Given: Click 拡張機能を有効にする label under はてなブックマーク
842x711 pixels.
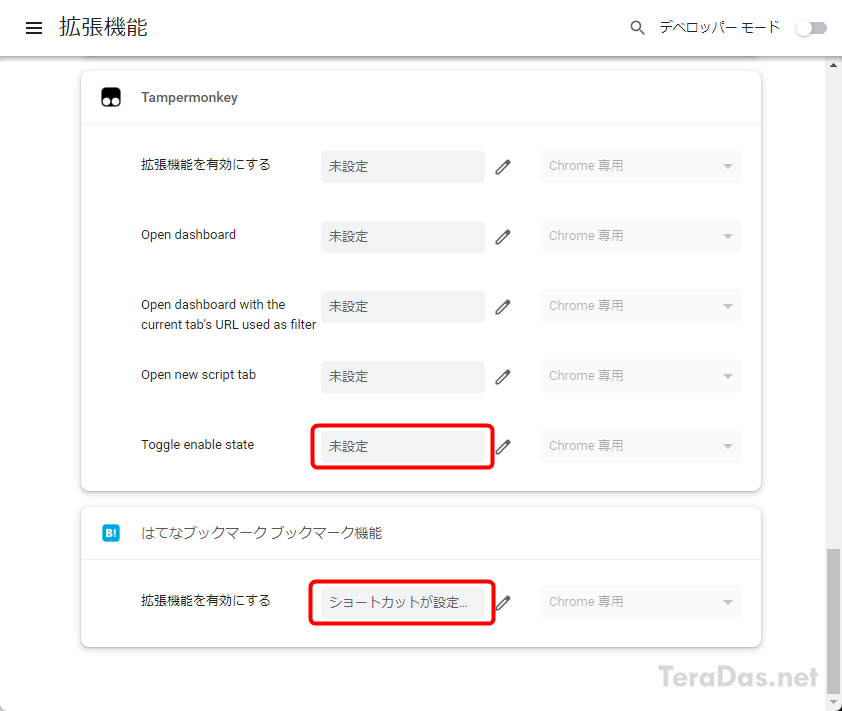Looking at the screenshot, I should (206, 600).
